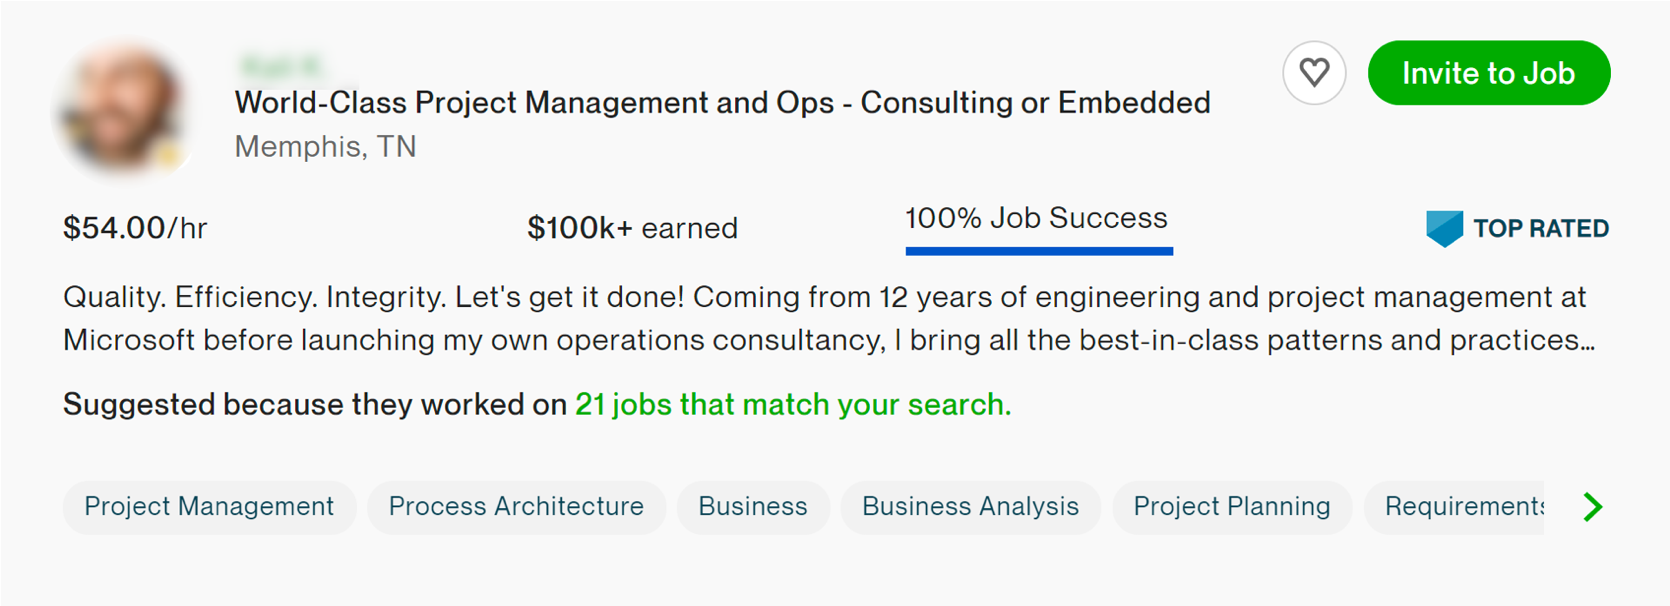Screen dimensions: 1670x606
Task: Click the 100% Job Success stat
Action: (x=1036, y=218)
